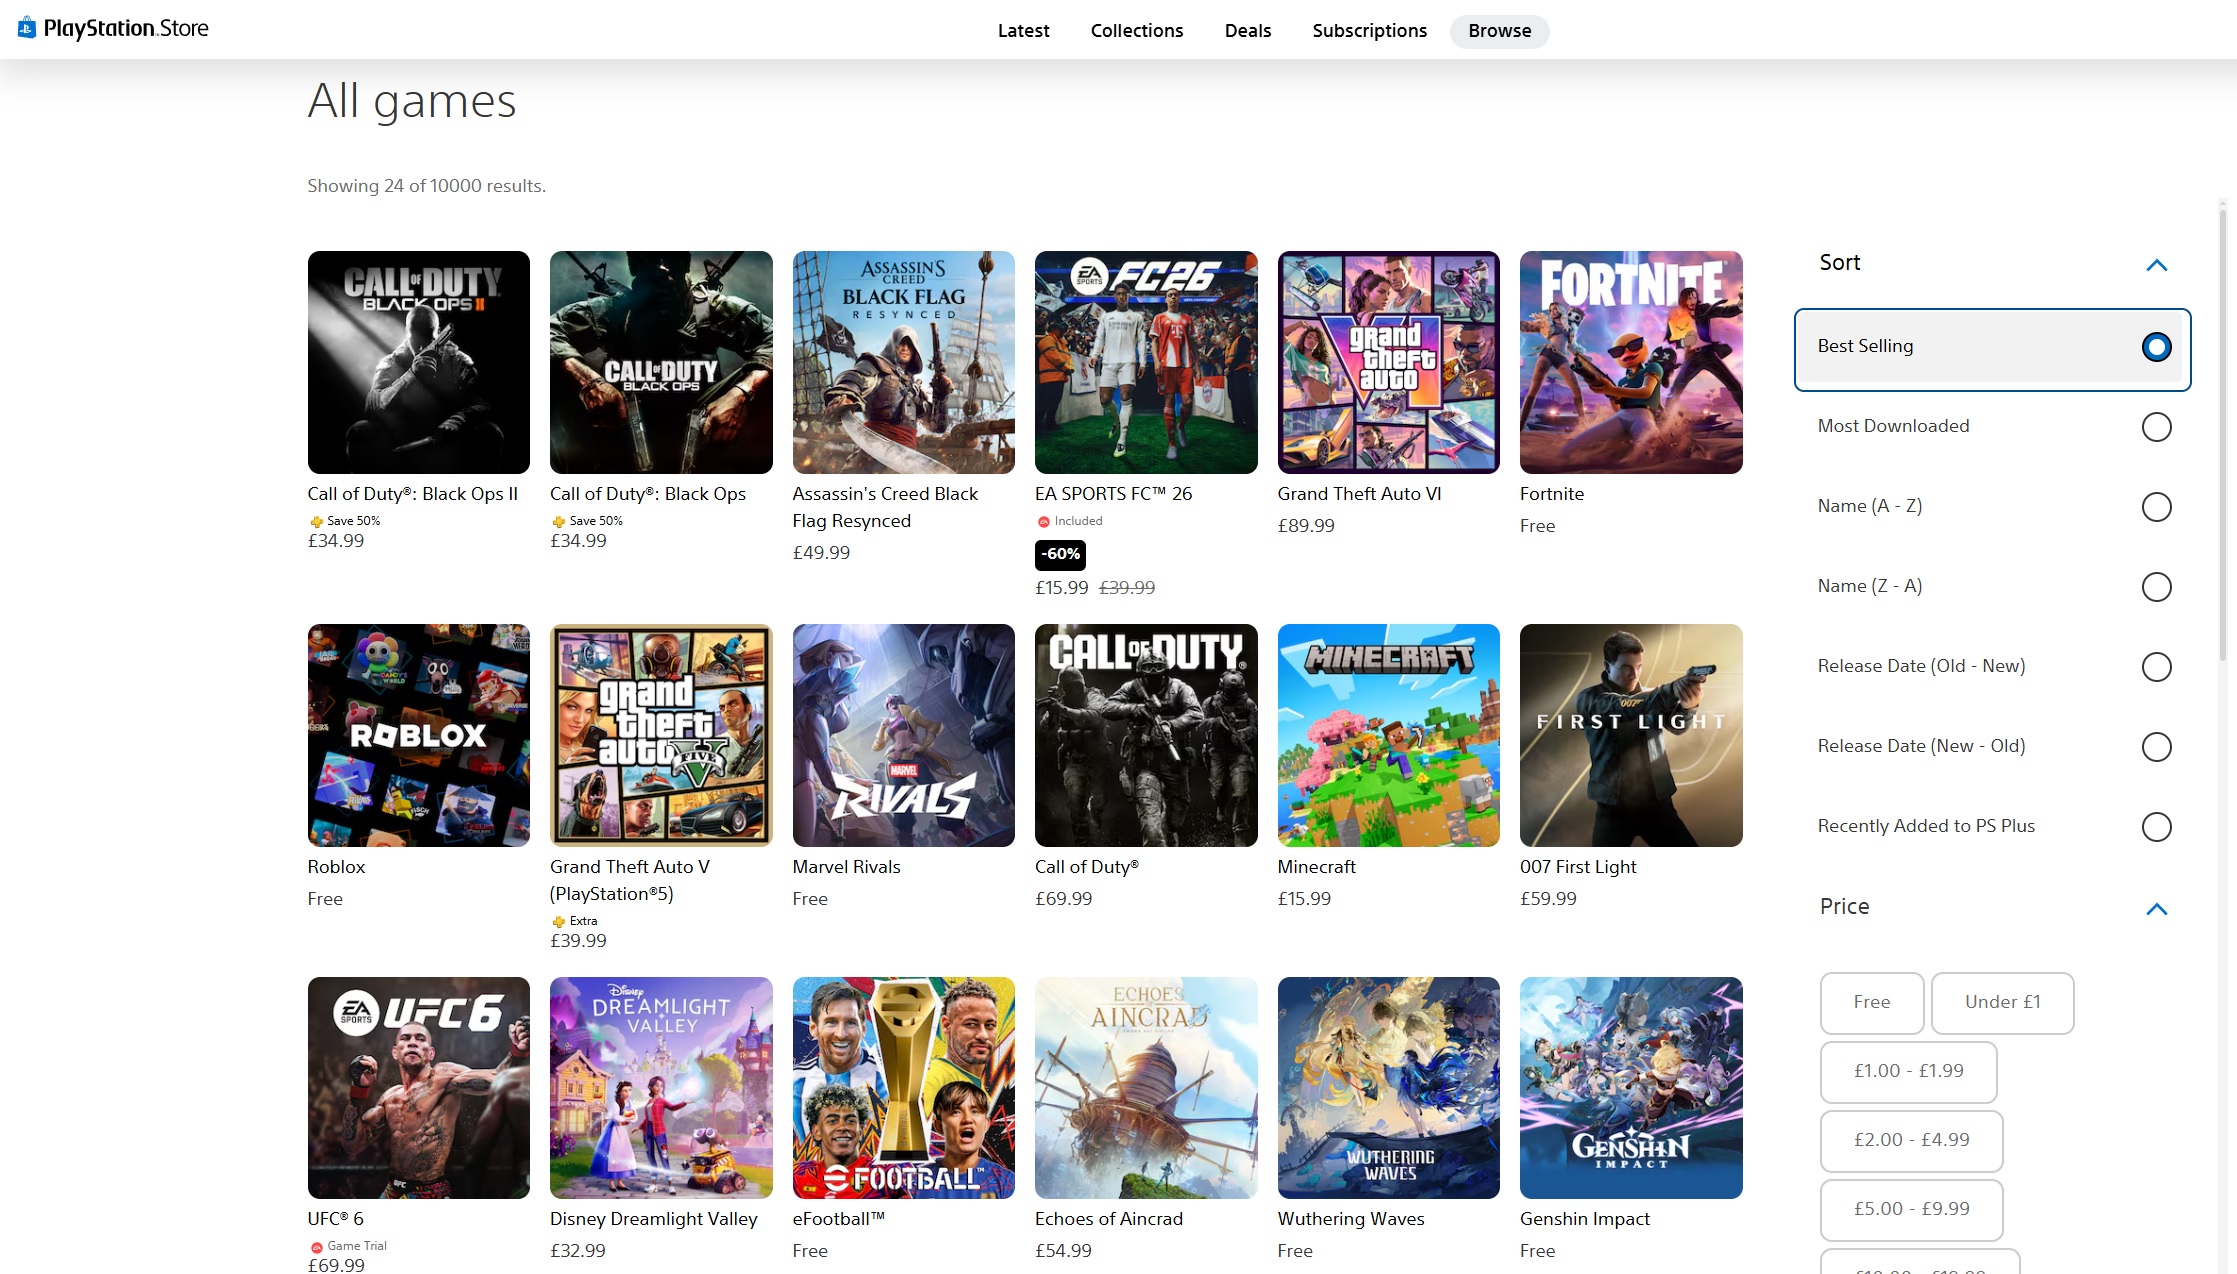Open Call of Duty Black Ops cover art
Viewport: 2237px width, 1274px height.
tap(661, 362)
